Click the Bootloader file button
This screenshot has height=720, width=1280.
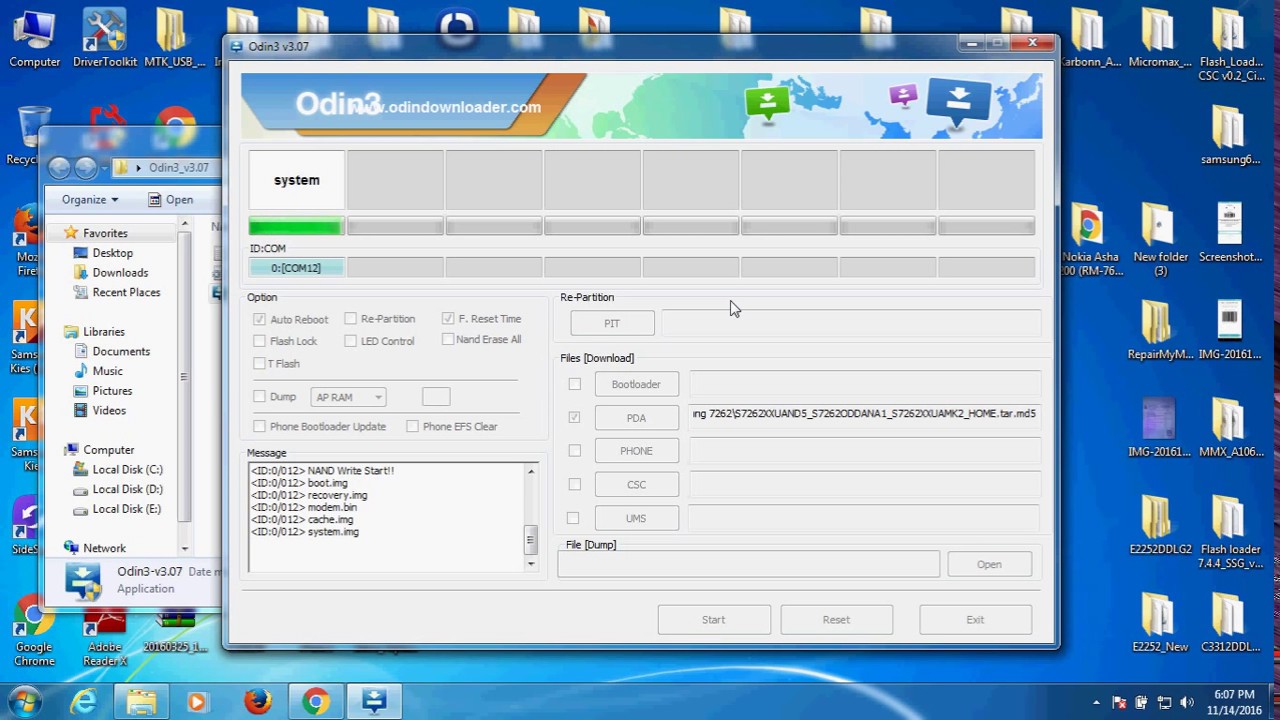636,384
